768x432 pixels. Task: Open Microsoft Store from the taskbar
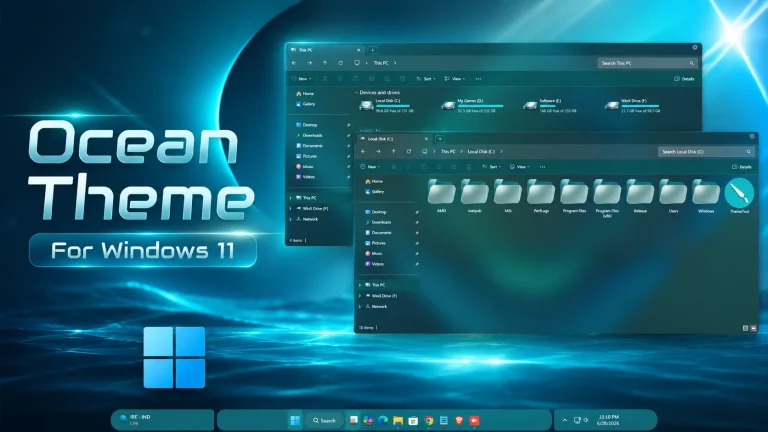(x=413, y=420)
